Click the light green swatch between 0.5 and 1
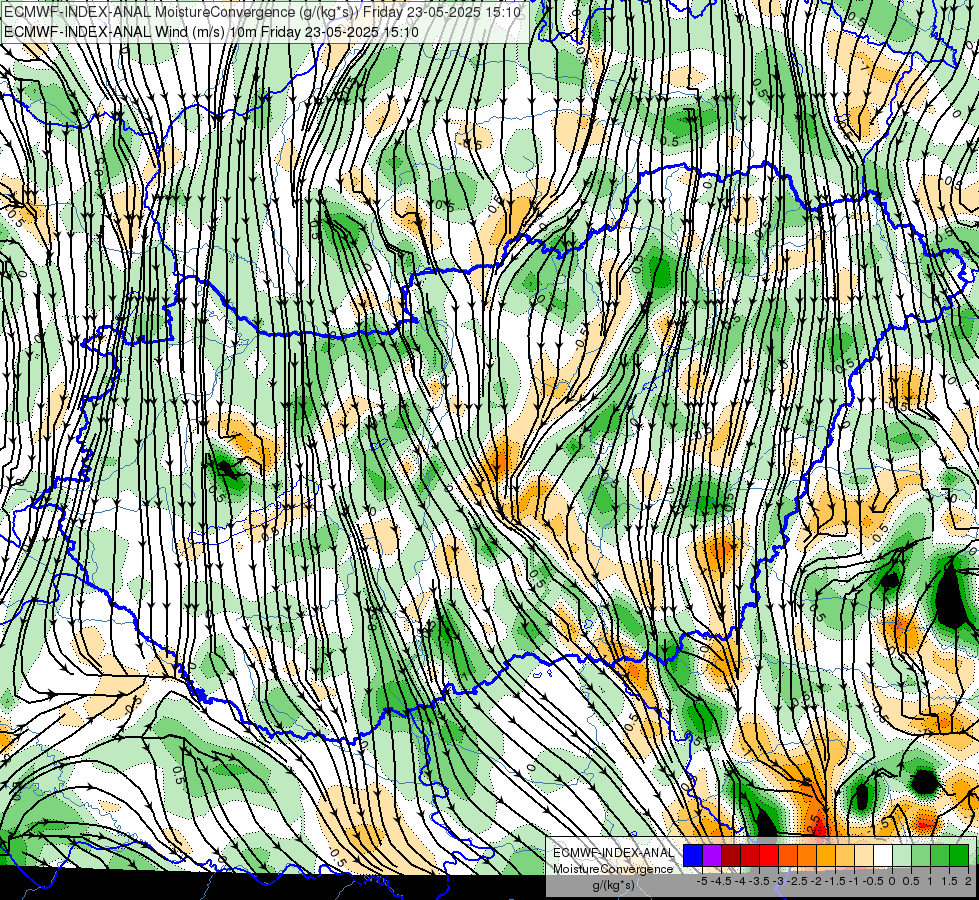979x900 pixels. coord(920,855)
